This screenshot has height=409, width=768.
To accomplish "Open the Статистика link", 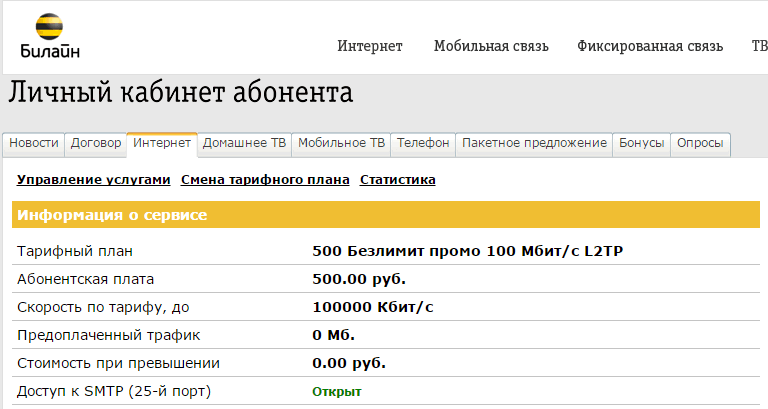I will tap(397, 180).
